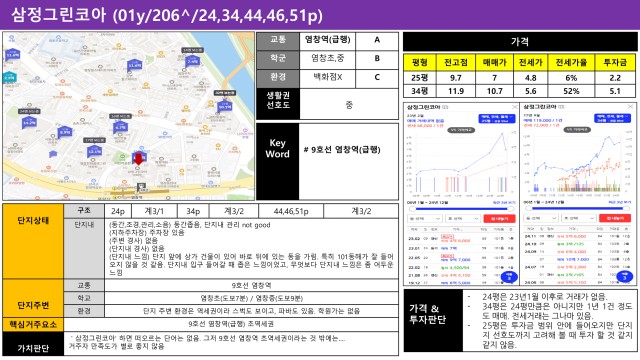This screenshot has height=360, width=640.
Task: Click the 6.7억 marker in the map center
Action: click(120, 127)
